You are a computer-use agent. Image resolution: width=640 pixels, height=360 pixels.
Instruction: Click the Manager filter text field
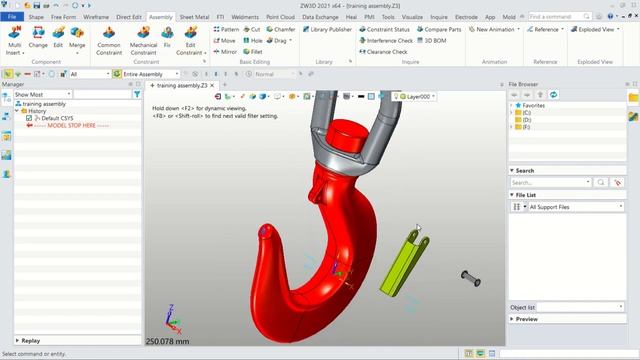click(102, 94)
